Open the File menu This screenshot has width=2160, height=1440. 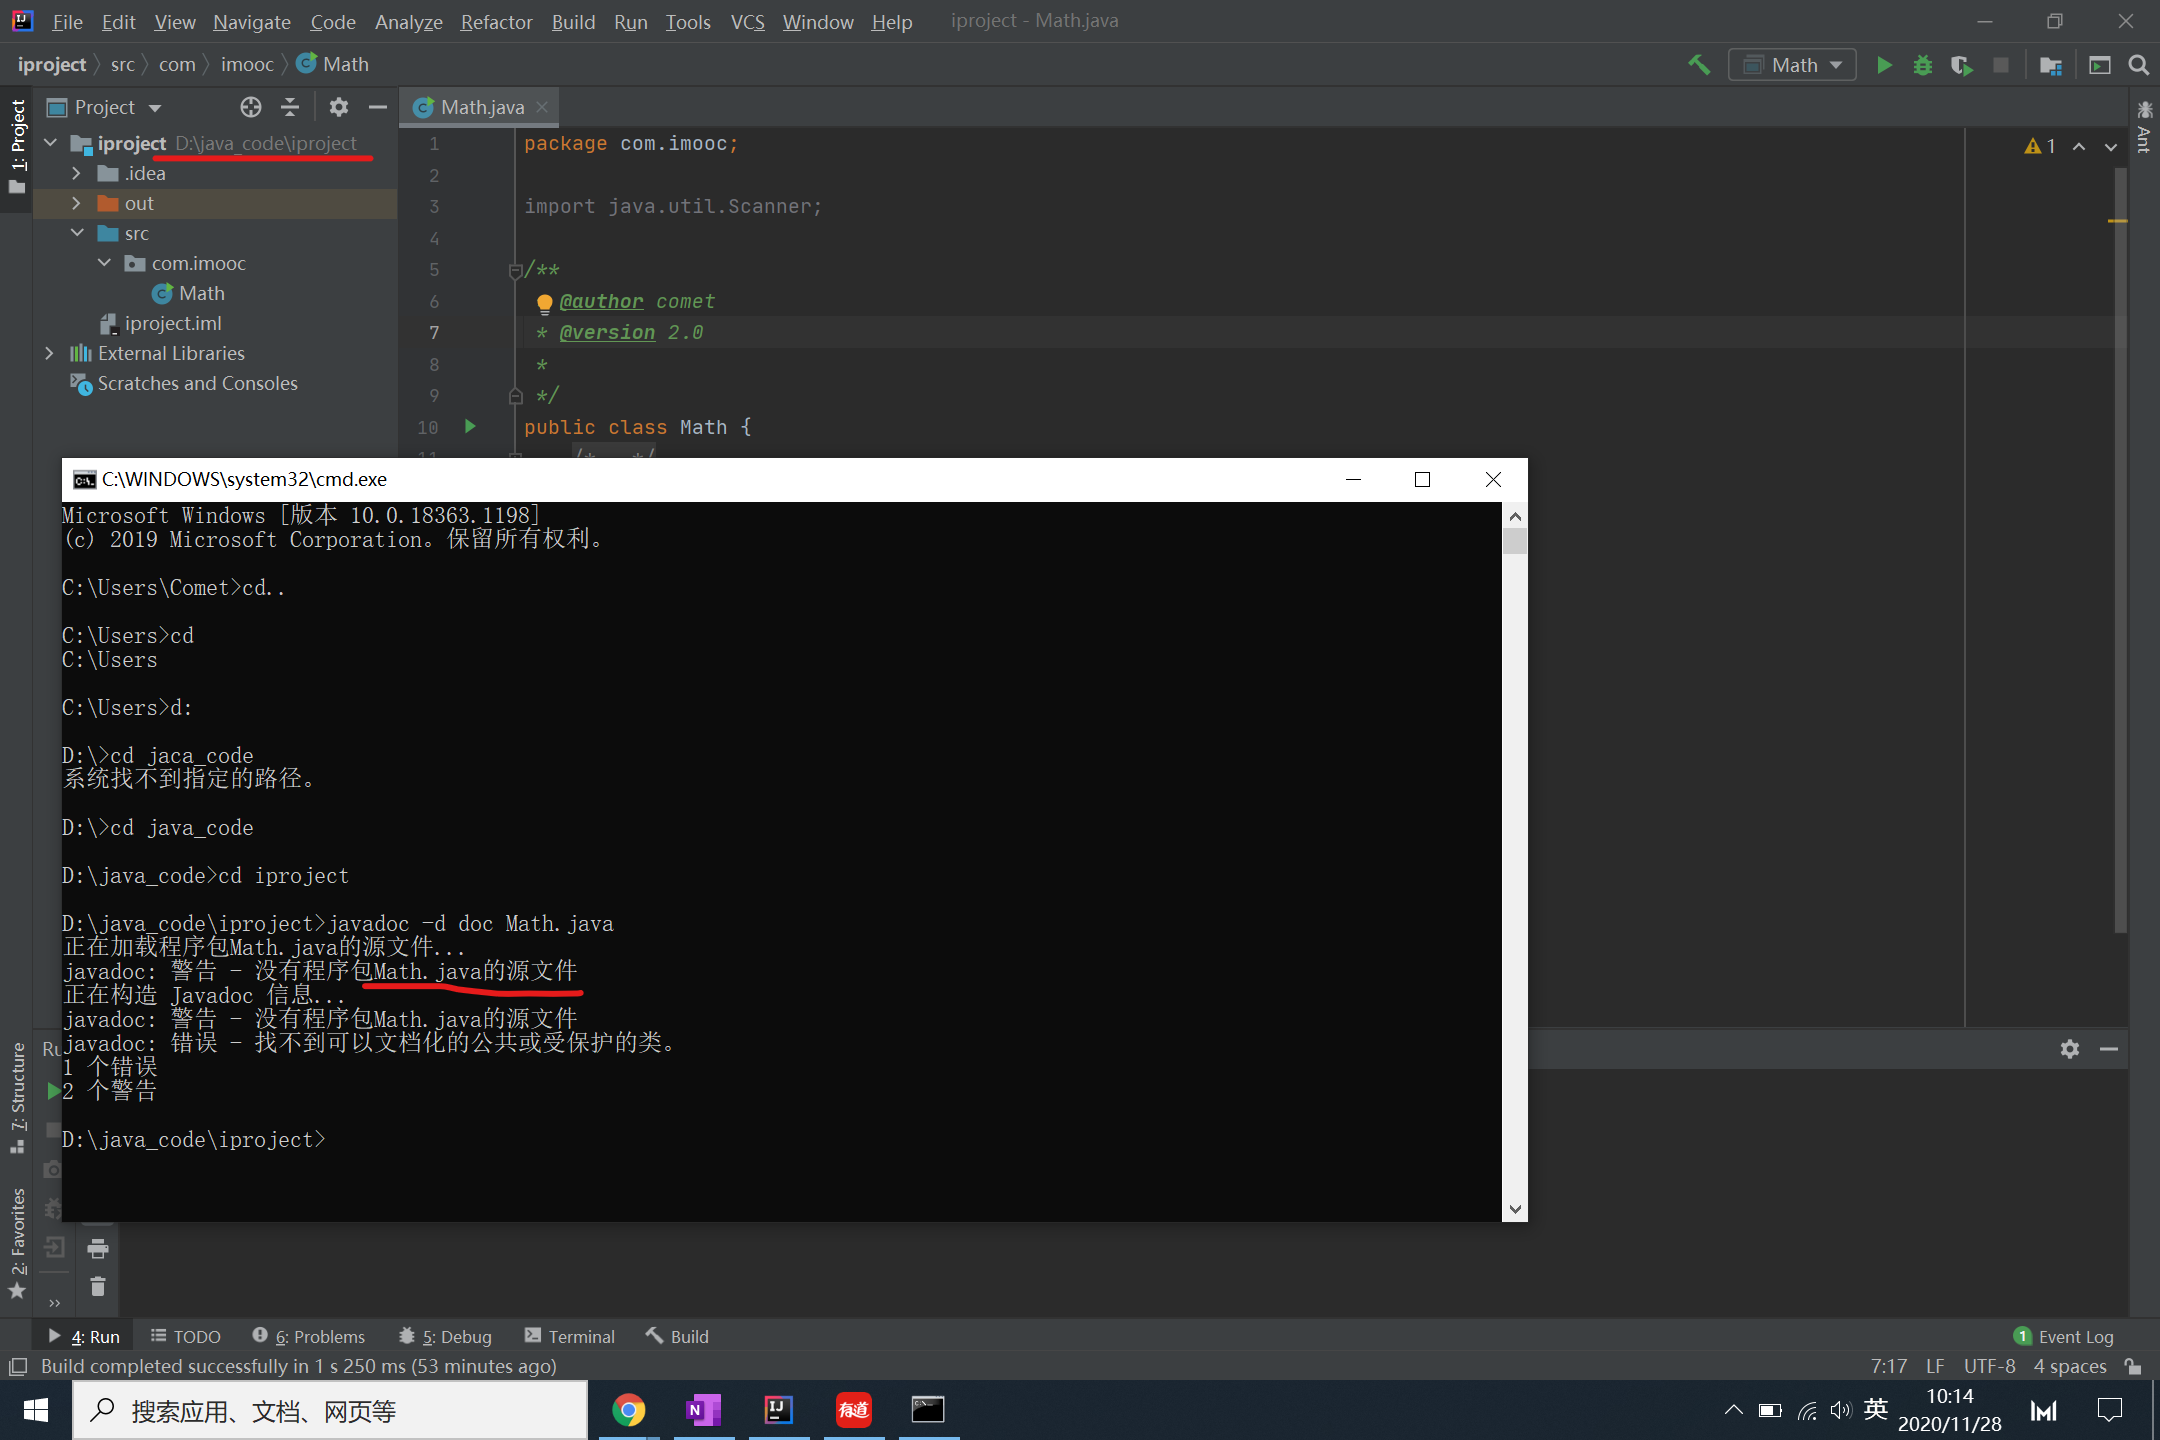click(67, 22)
